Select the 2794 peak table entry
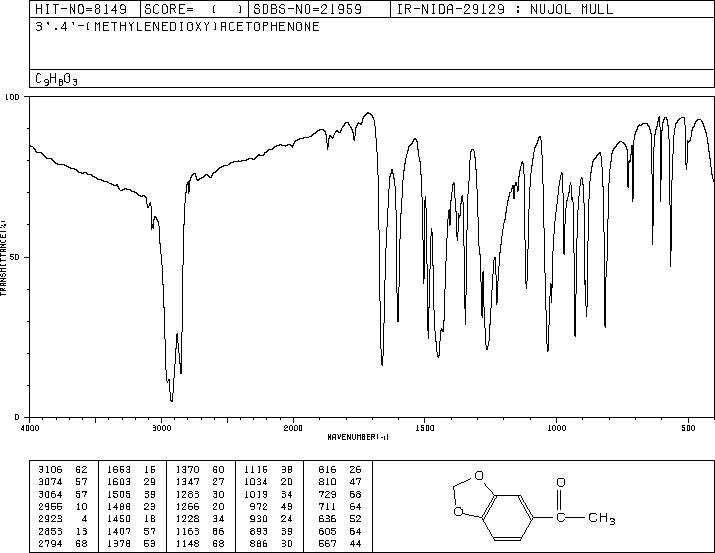This screenshot has height=553, width=715. click(x=62, y=544)
